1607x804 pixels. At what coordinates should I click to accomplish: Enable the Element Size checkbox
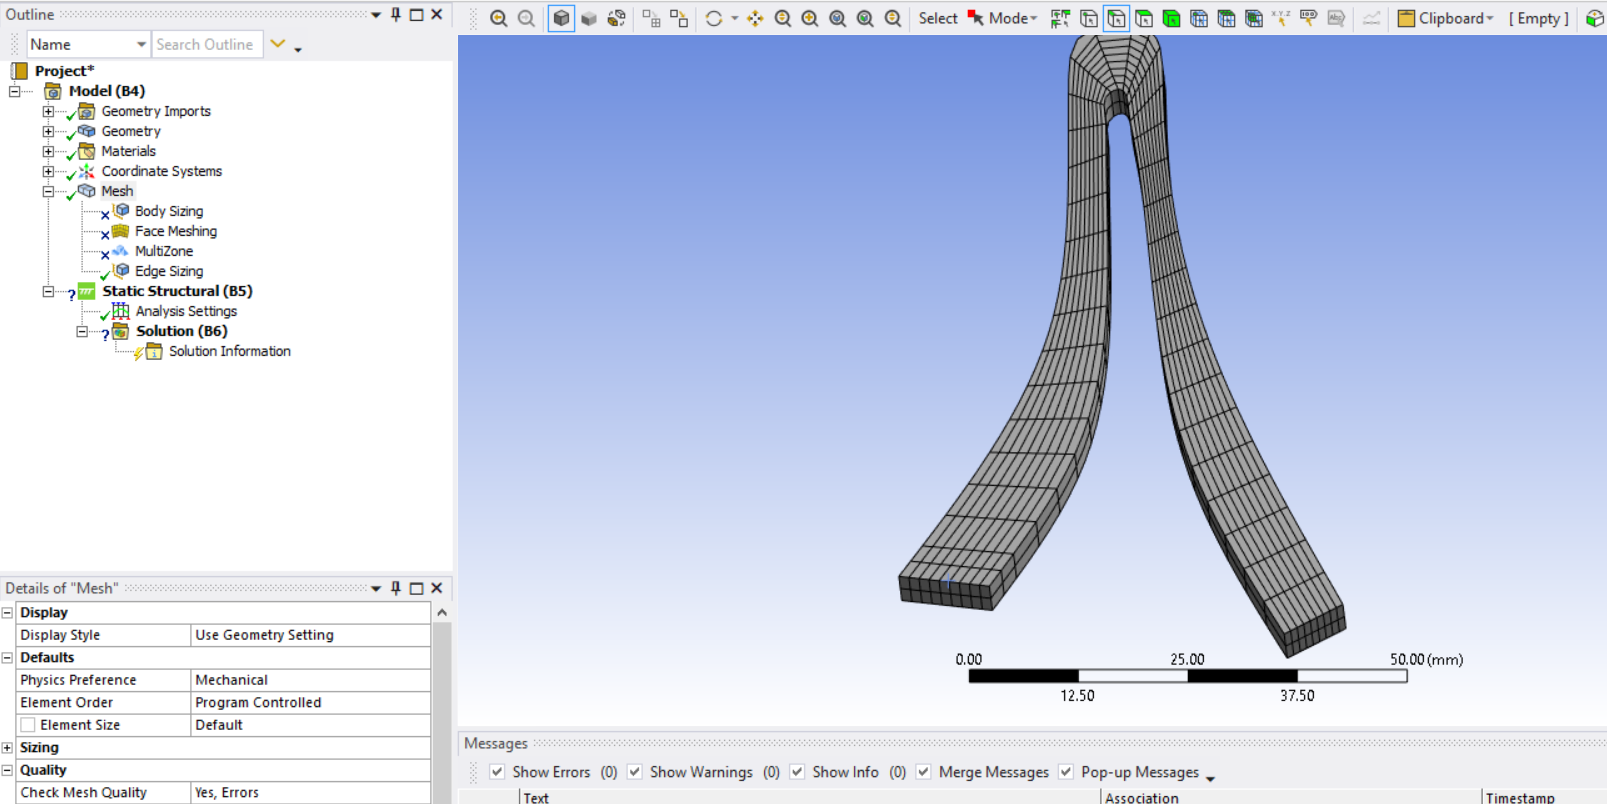click(x=28, y=725)
